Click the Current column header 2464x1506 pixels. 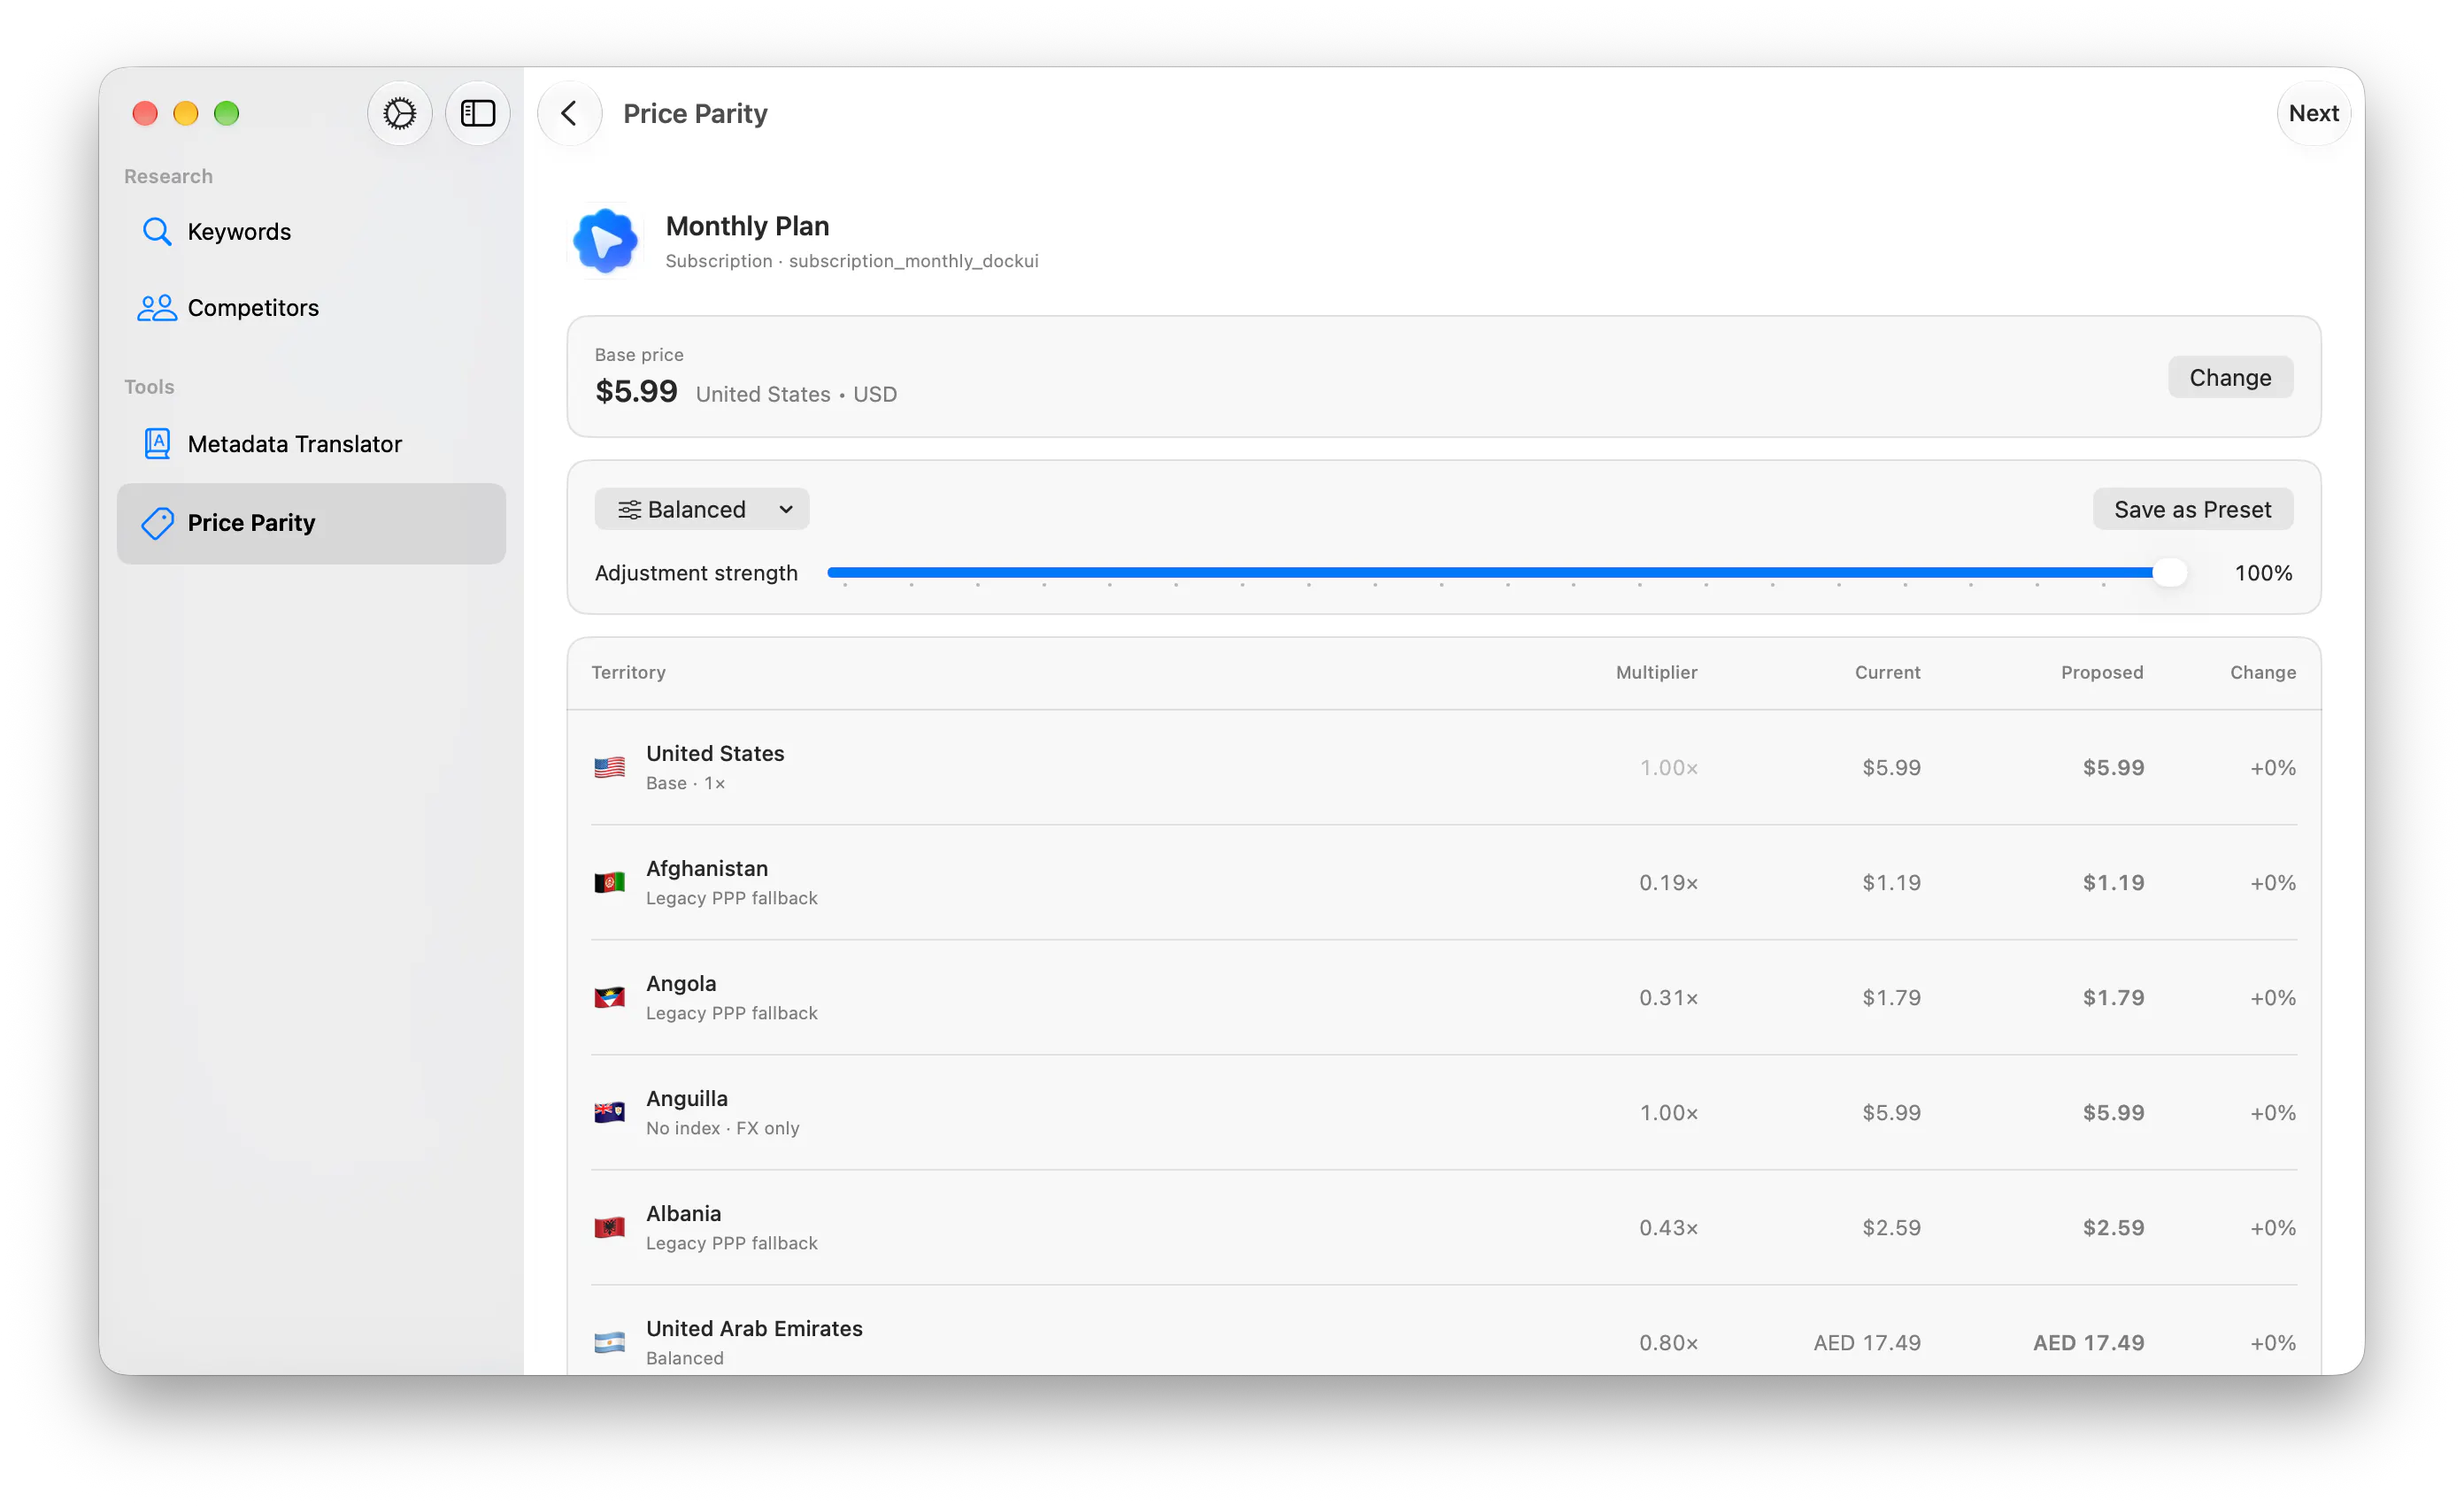tap(1887, 672)
